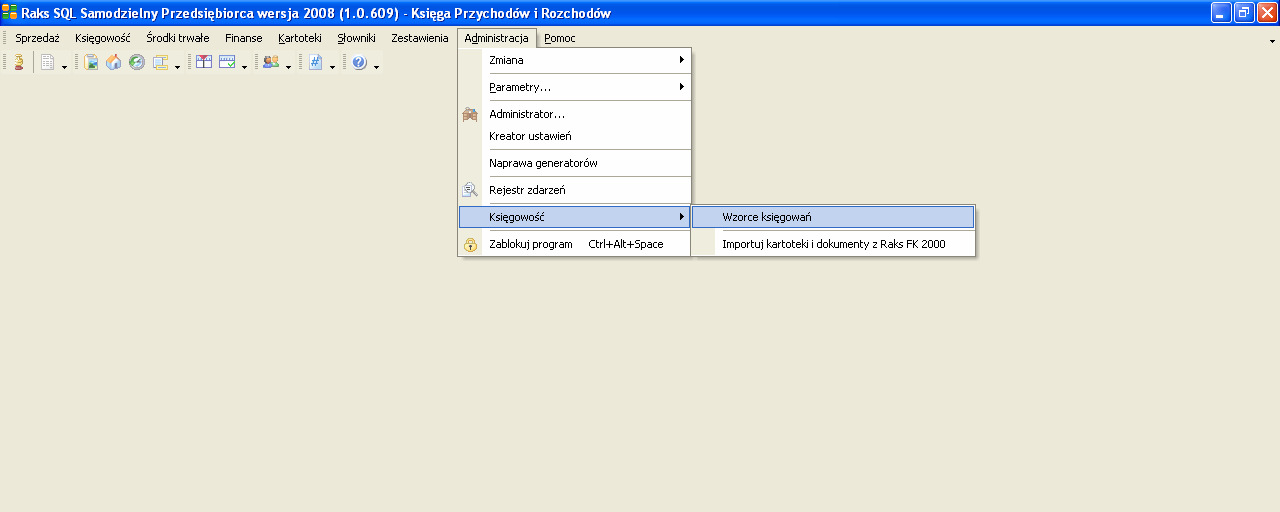This screenshot has height=512, width=1280.
Task: Click the table with red marker icon
Action: click(x=204, y=62)
